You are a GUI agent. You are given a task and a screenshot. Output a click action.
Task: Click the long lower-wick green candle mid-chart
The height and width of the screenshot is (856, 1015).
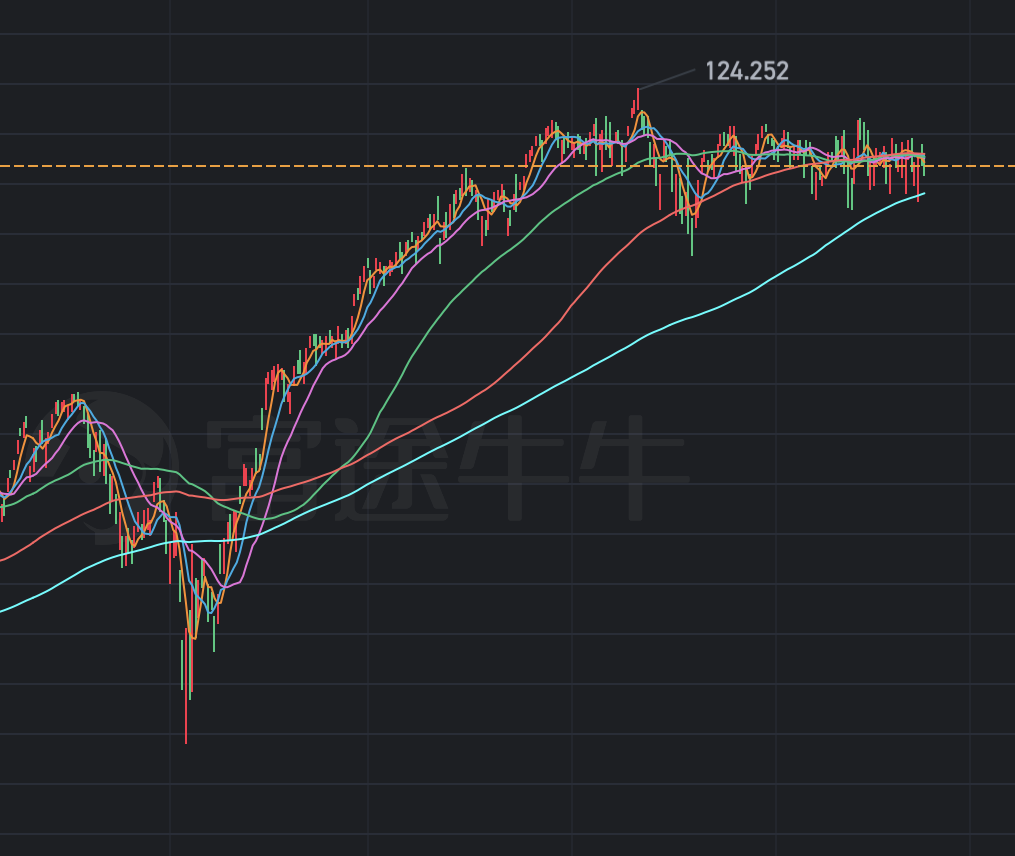pyautogui.click(x=690, y=230)
